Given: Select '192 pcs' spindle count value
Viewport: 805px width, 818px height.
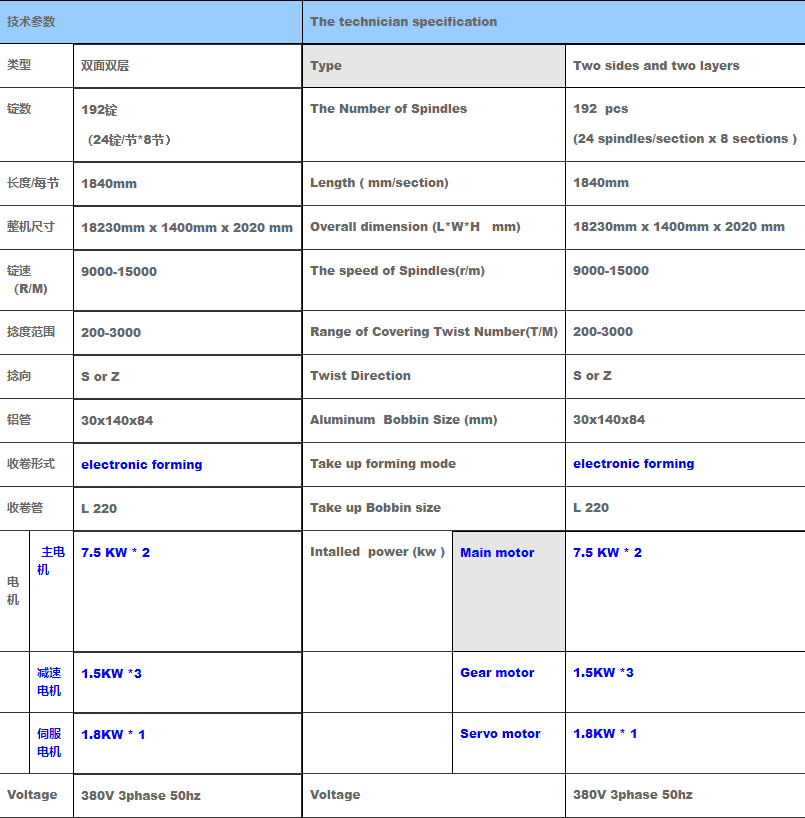Looking at the screenshot, I should (600, 109).
